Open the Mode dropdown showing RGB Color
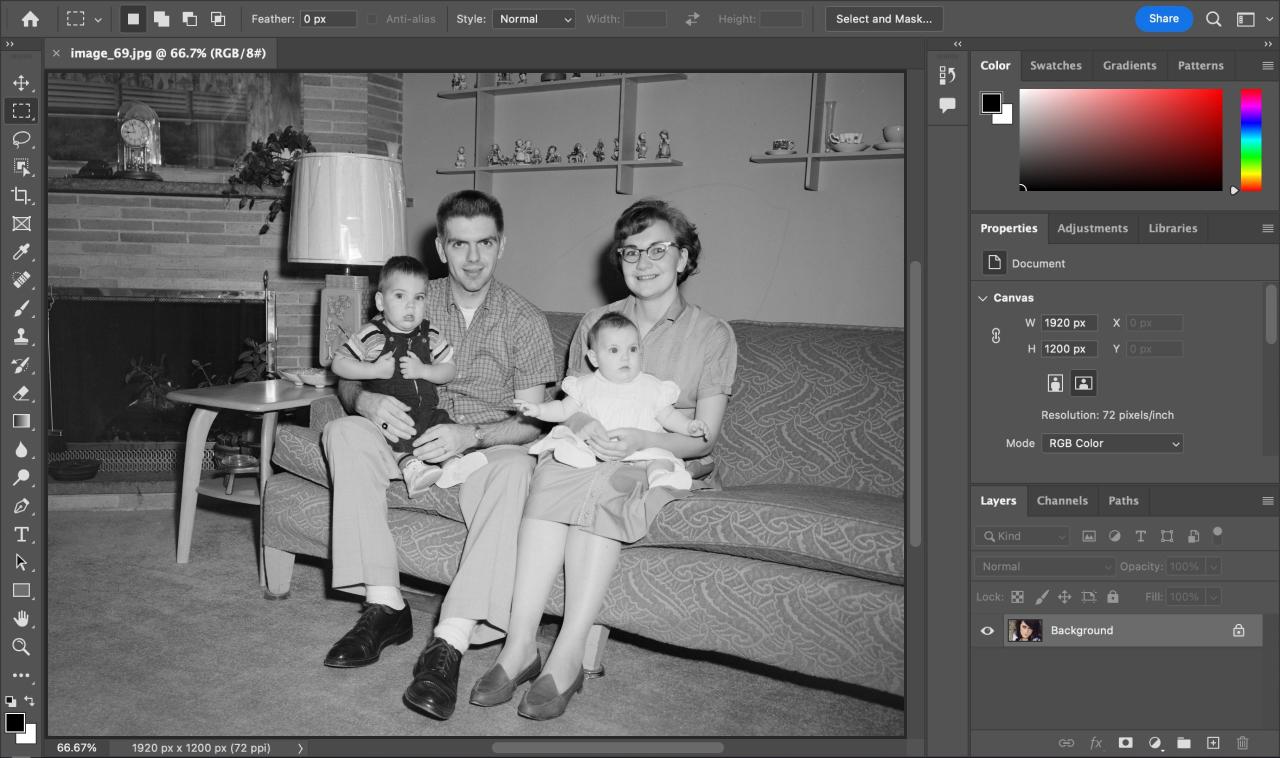The height and width of the screenshot is (758, 1280). (x=1112, y=443)
